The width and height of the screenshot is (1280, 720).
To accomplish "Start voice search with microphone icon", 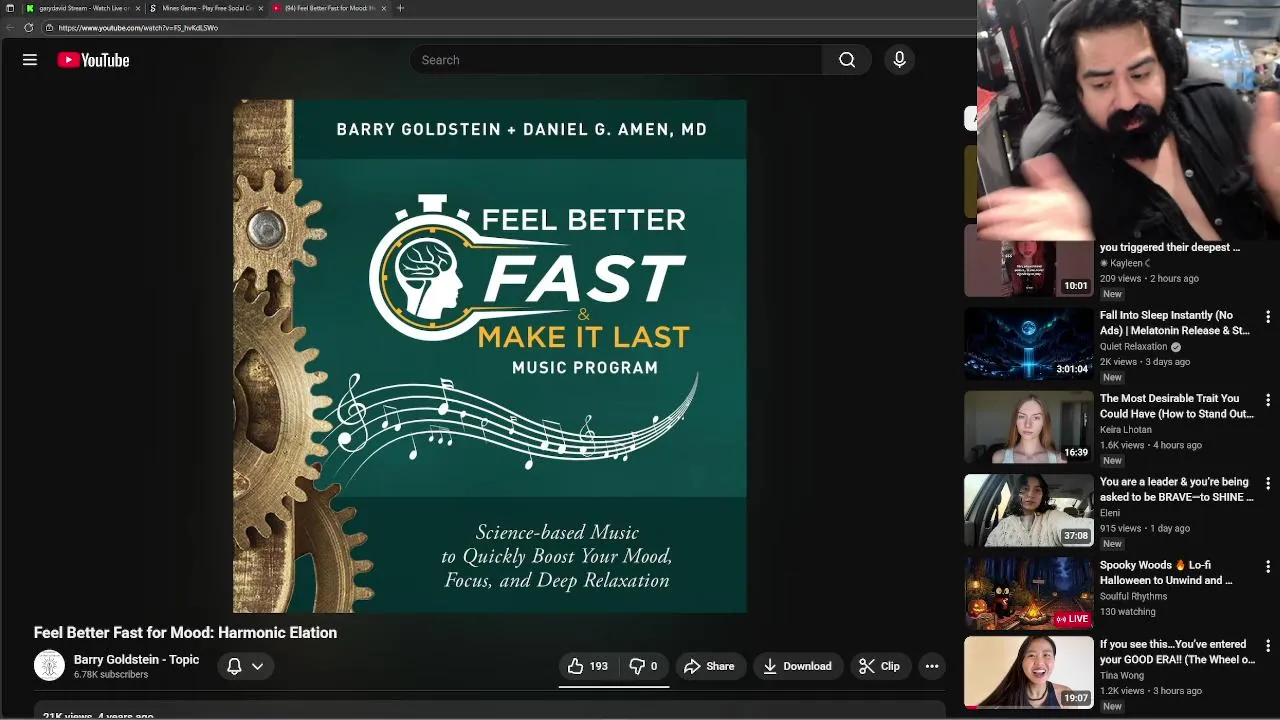I will tap(899, 60).
